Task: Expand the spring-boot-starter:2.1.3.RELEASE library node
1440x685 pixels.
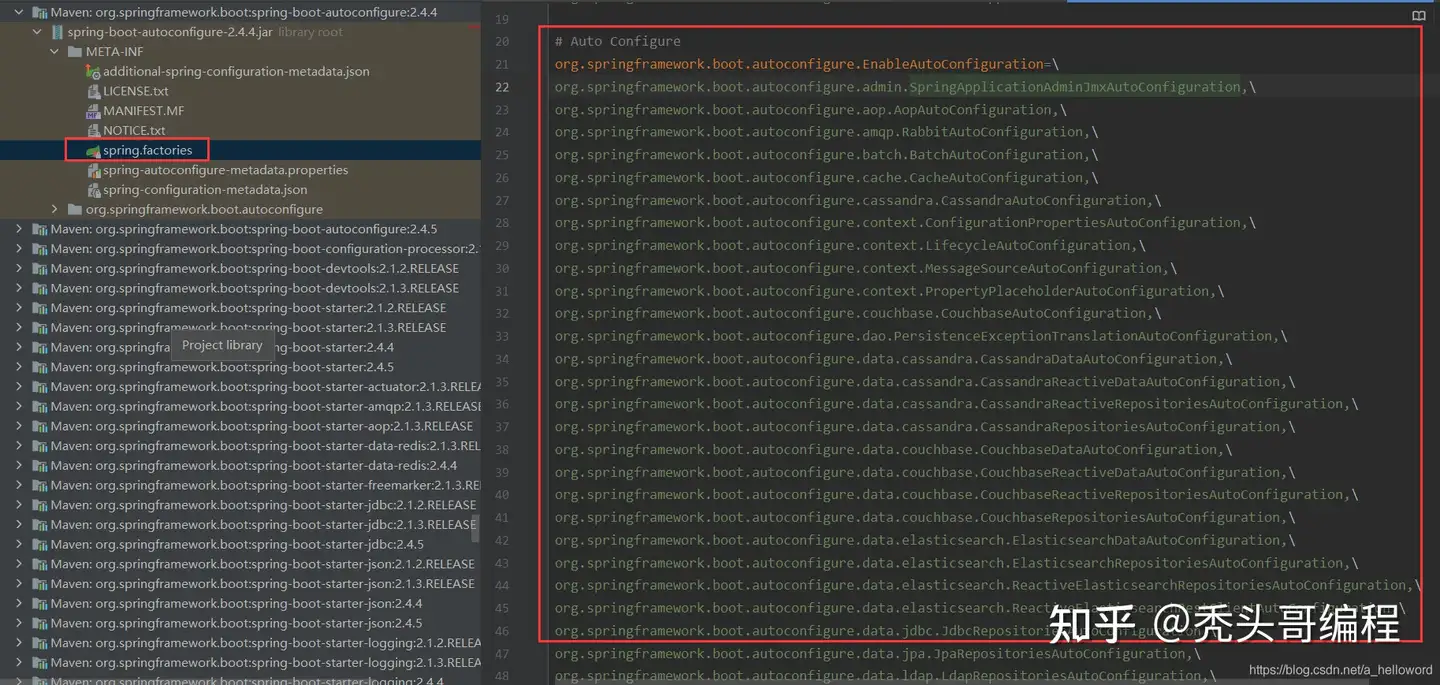Action: pyautogui.click(x=19, y=328)
